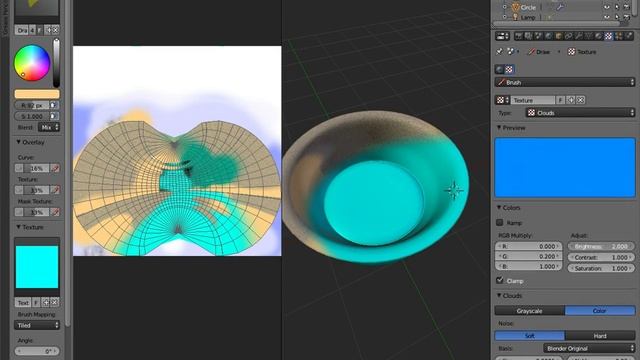Open the Render properties tab icon
The width and height of the screenshot is (640, 360).
518,36
